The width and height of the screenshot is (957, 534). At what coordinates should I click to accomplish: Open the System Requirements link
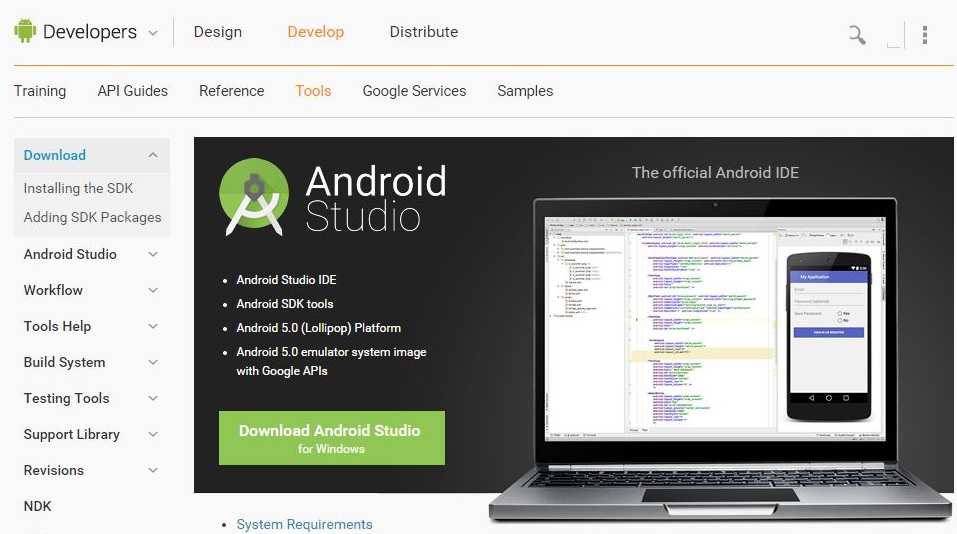pos(304,524)
